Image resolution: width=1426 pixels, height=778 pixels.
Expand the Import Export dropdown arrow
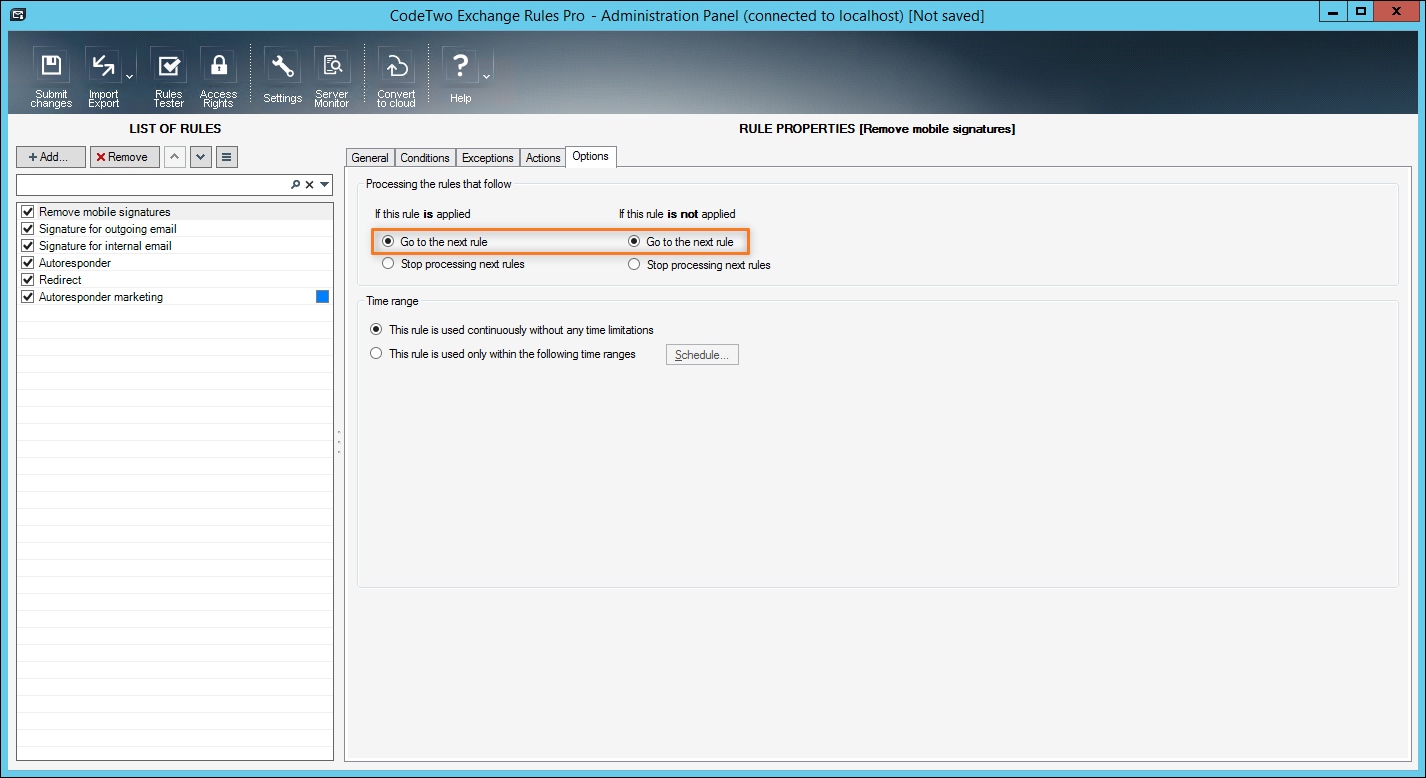pyautogui.click(x=130, y=76)
